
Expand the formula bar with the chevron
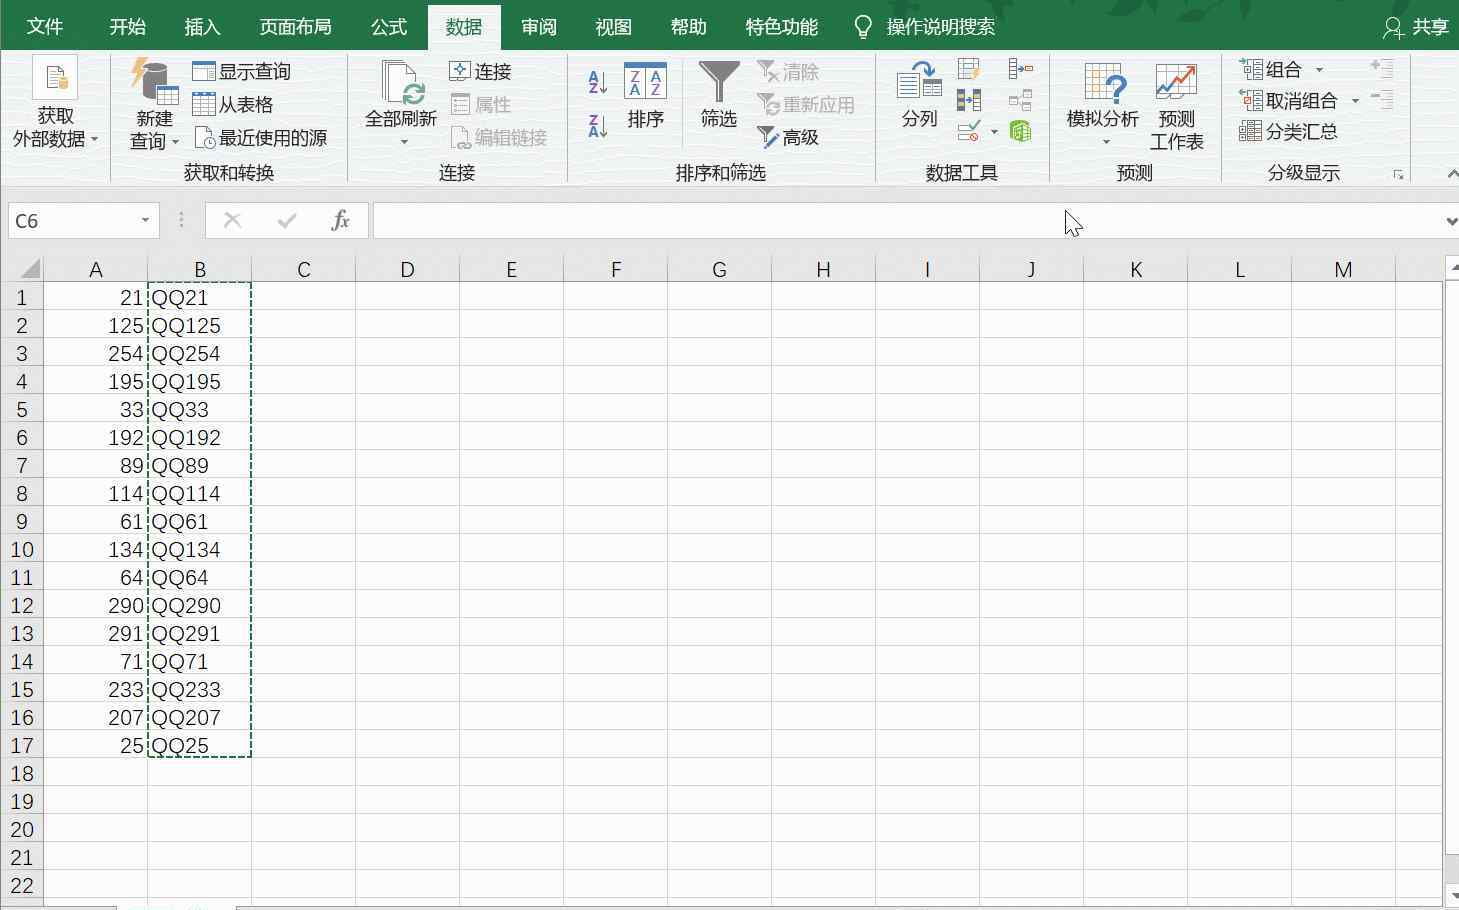[x=1450, y=221]
